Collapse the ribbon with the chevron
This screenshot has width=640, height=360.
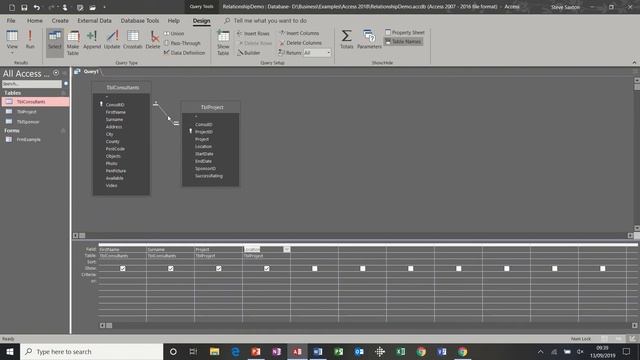point(634,62)
